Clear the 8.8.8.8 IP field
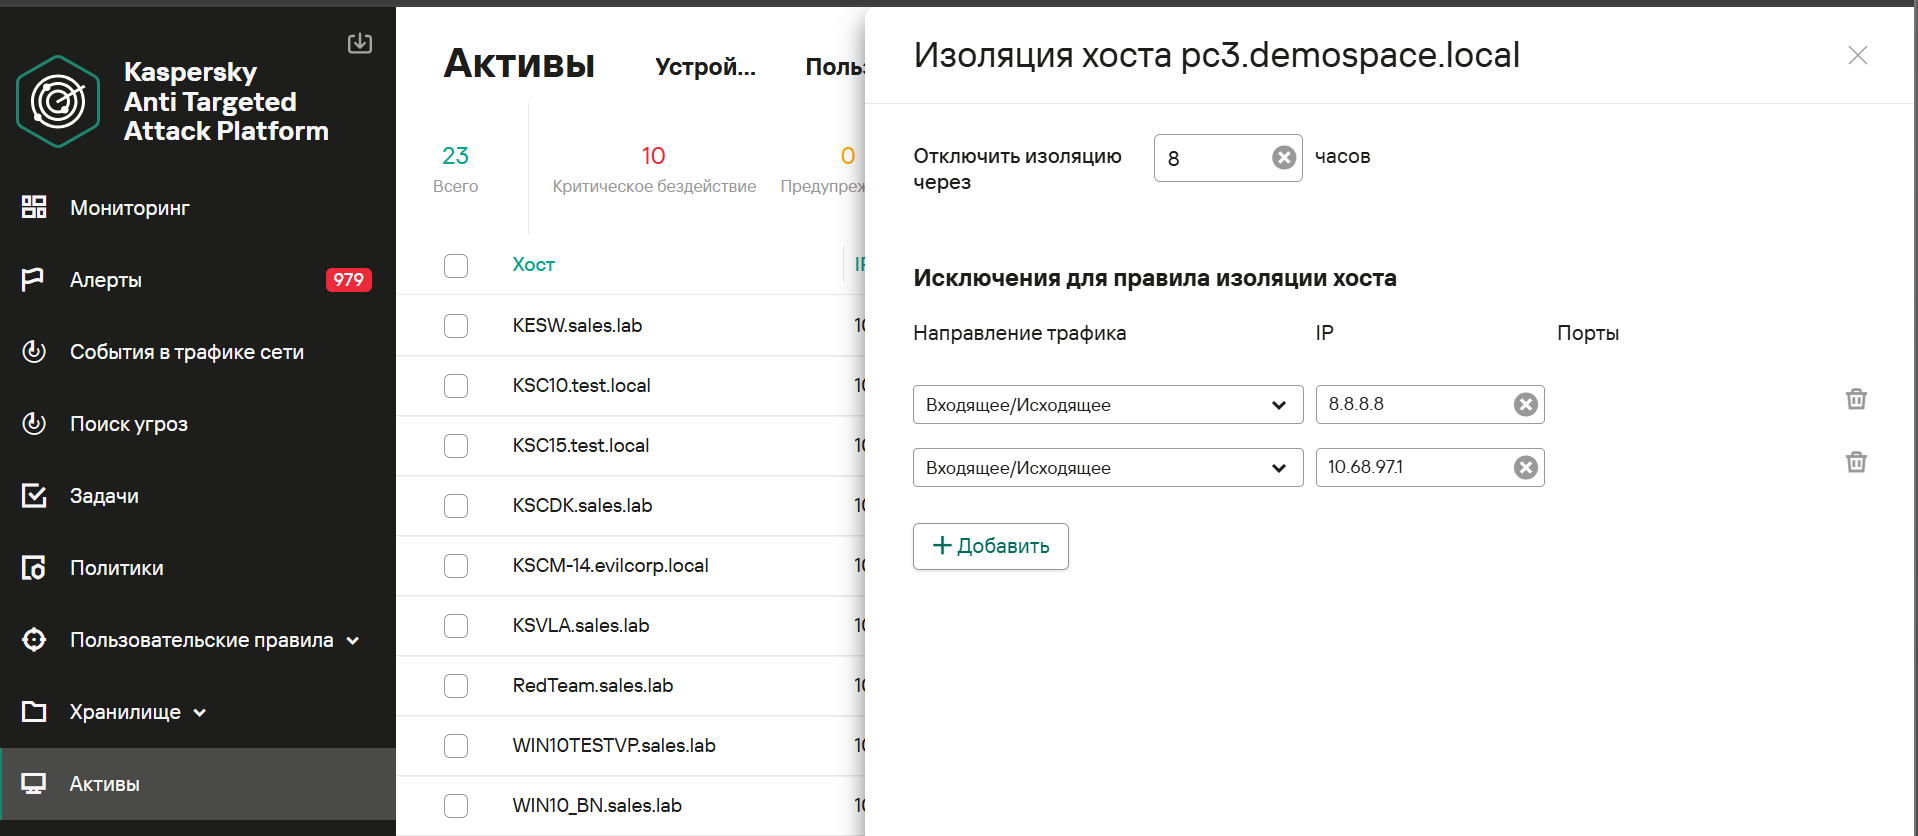Image resolution: width=1918 pixels, height=836 pixels. click(x=1525, y=404)
